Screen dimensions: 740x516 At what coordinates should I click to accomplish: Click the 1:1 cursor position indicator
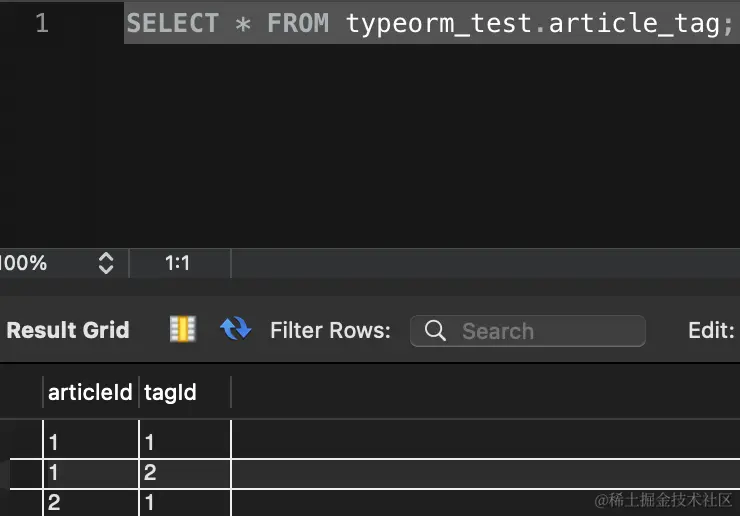tap(178, 264)
